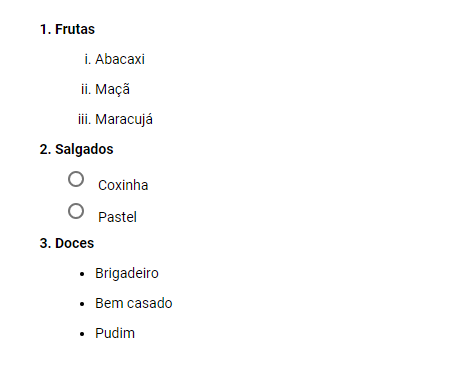The image size is (464, 374).
Task: Click the Coxinha label text
Action: (123, 185)
